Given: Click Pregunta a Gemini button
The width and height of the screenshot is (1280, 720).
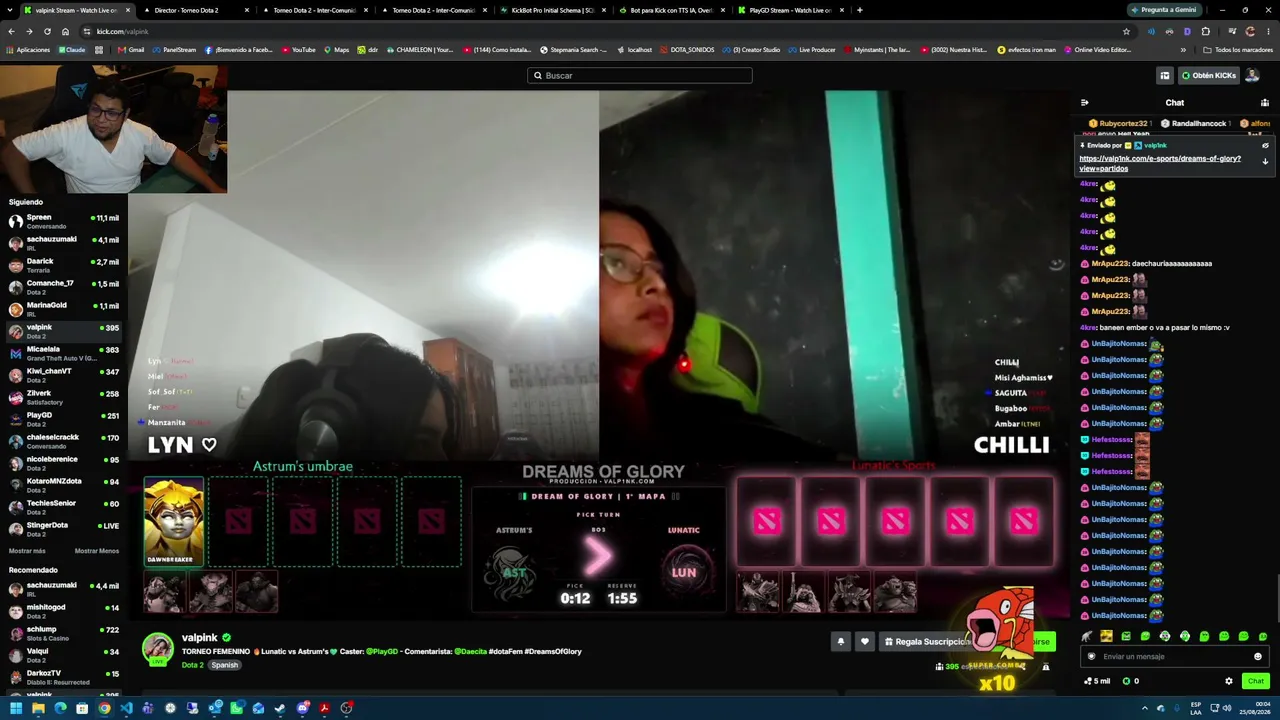Looking at the screenshot, I should 1163,10.
